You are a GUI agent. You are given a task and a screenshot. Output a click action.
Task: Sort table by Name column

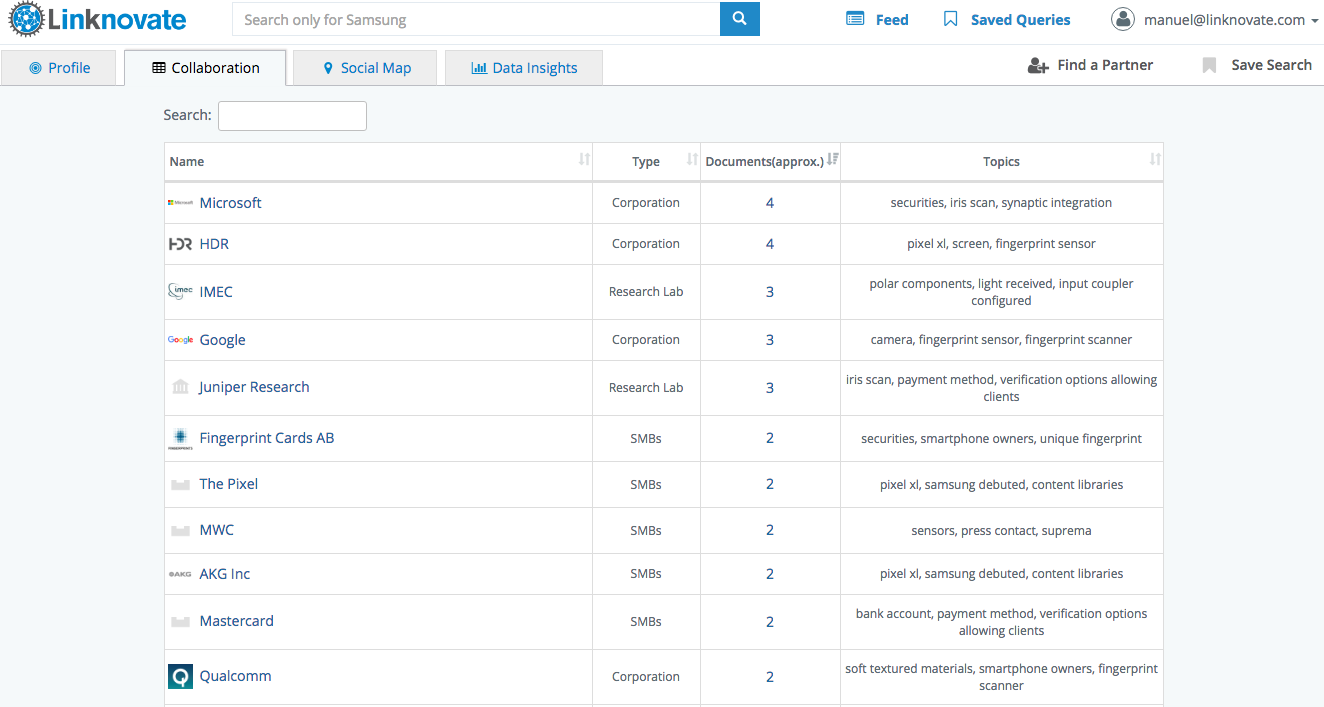(584, 161)
